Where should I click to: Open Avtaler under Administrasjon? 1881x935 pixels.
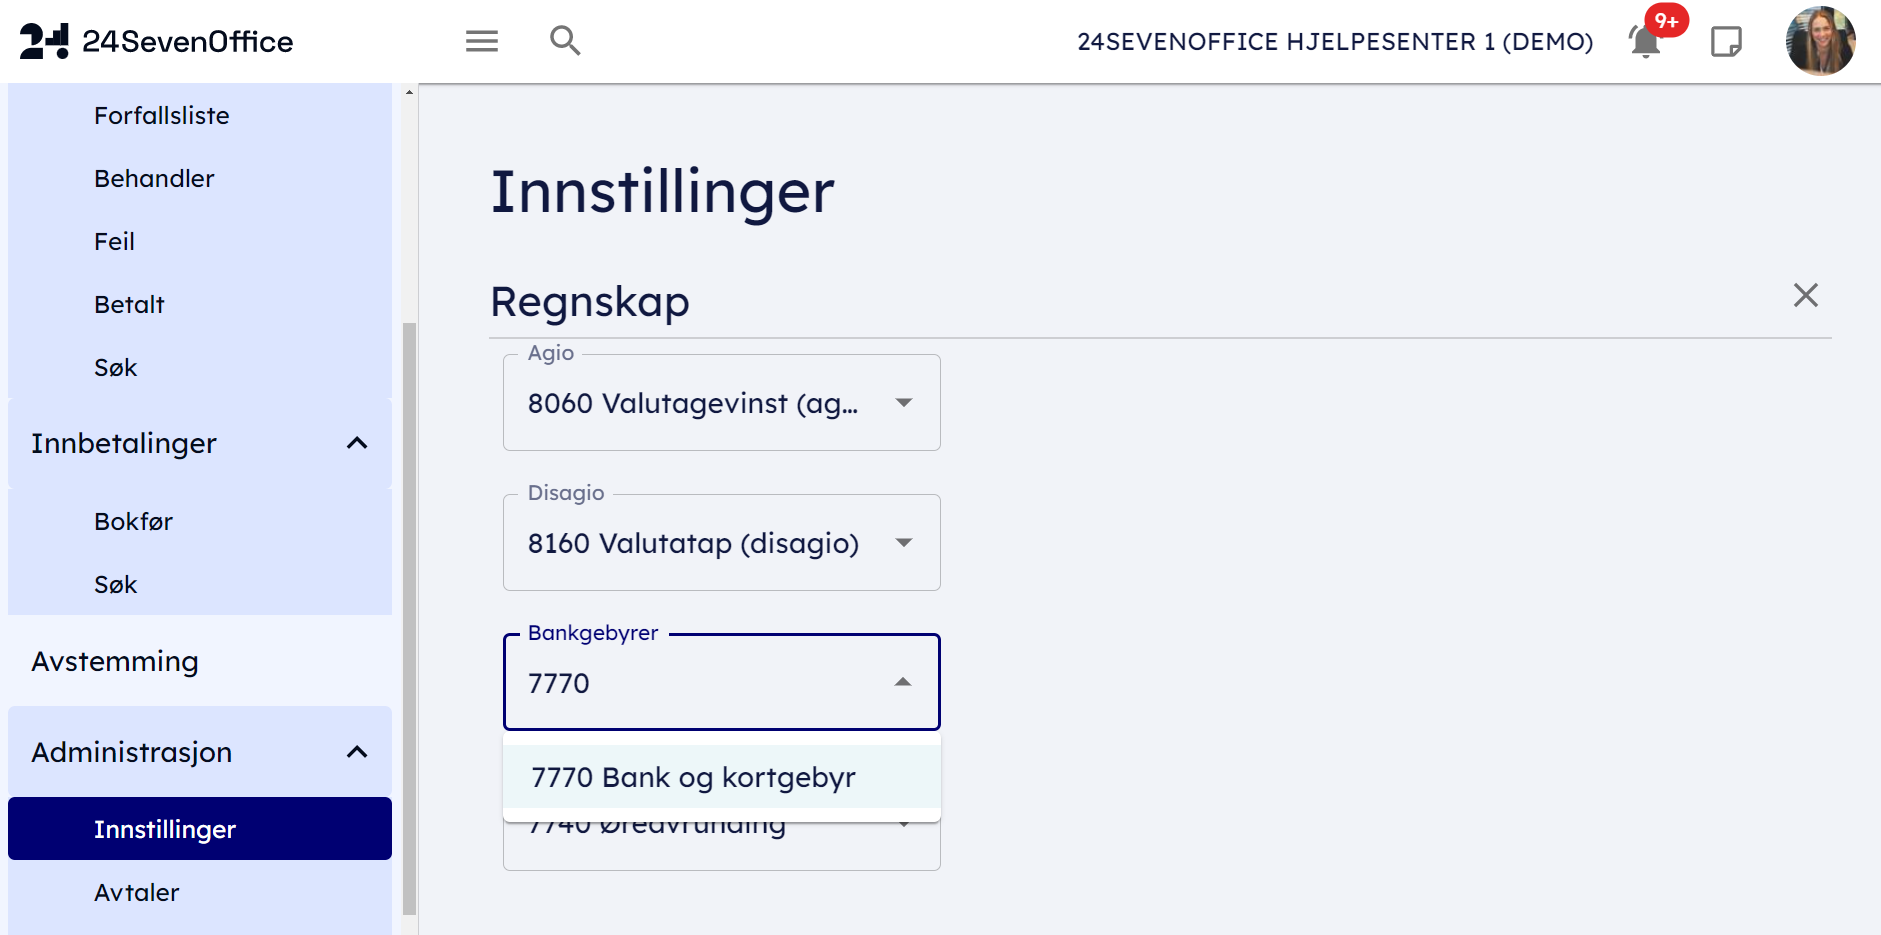[137, 893]
